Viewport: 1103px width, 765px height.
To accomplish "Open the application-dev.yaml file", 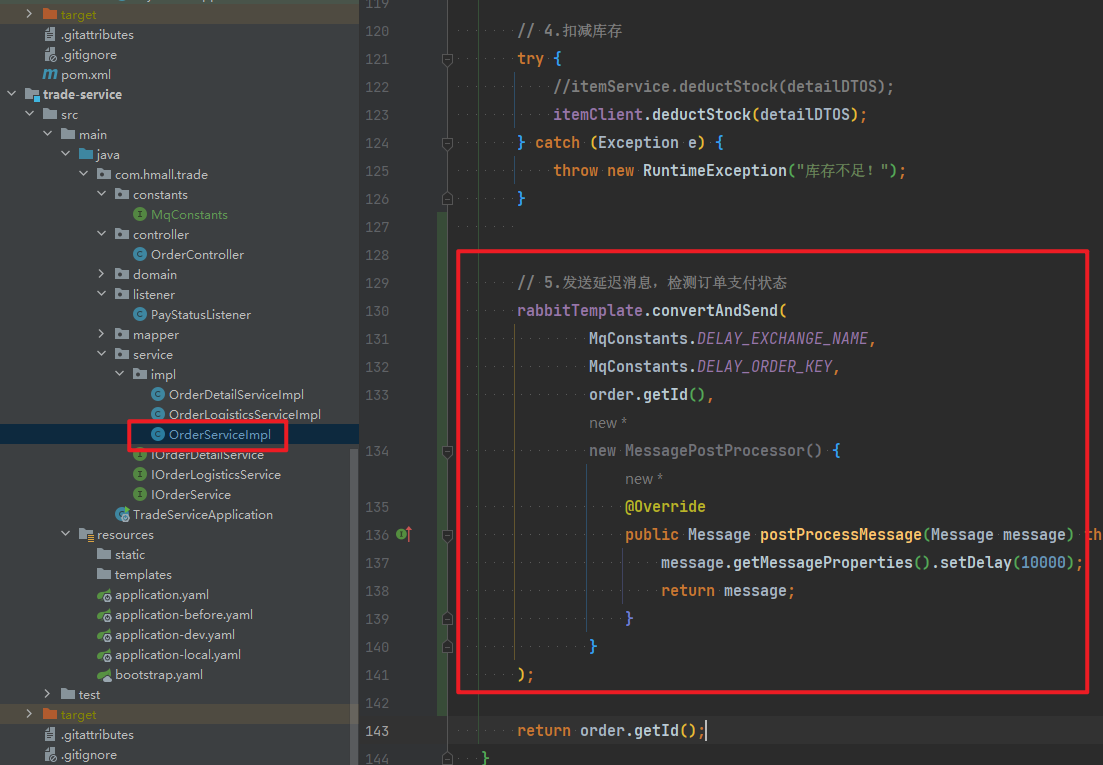I will pos(174,635).
